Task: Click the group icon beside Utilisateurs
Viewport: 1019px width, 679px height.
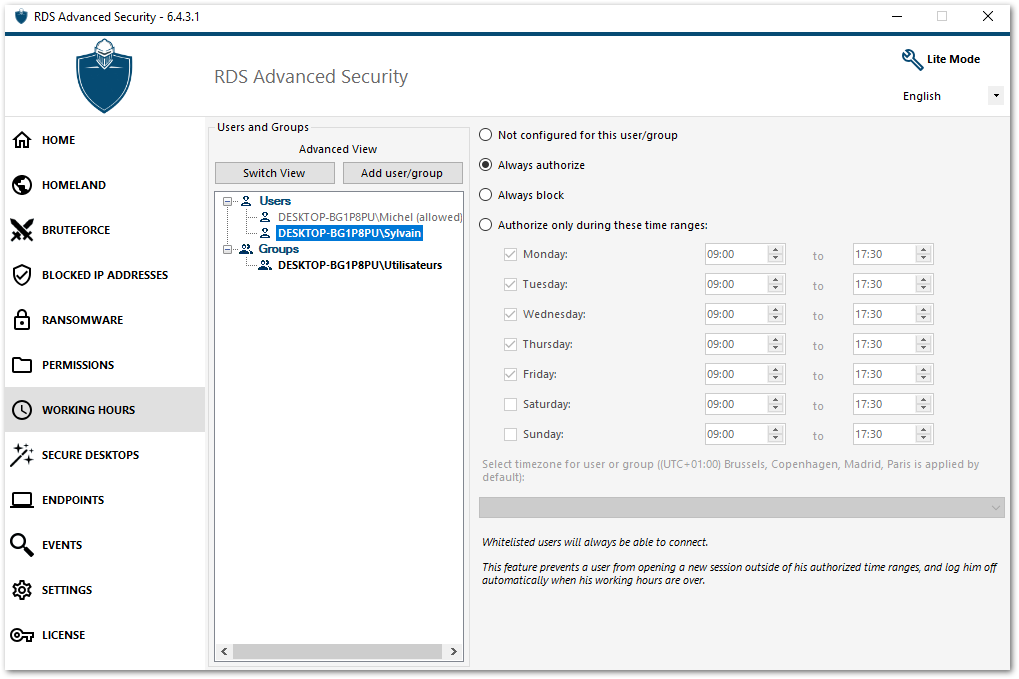Action: 265,265
